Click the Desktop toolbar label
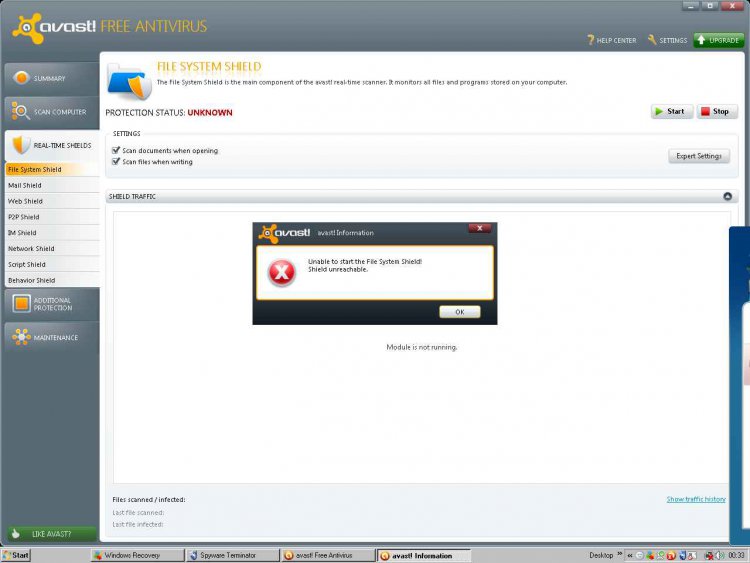Screen dimensions: 750x563 click(x=601, y=555)
